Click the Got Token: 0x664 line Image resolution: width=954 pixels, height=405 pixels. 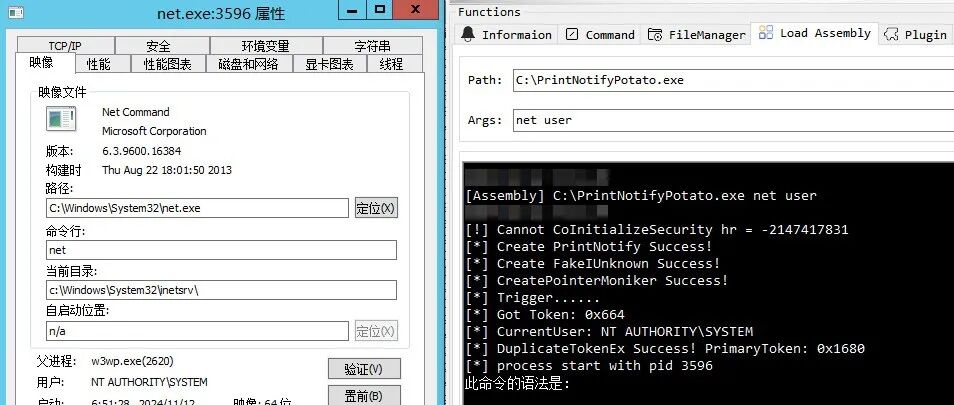545,315
